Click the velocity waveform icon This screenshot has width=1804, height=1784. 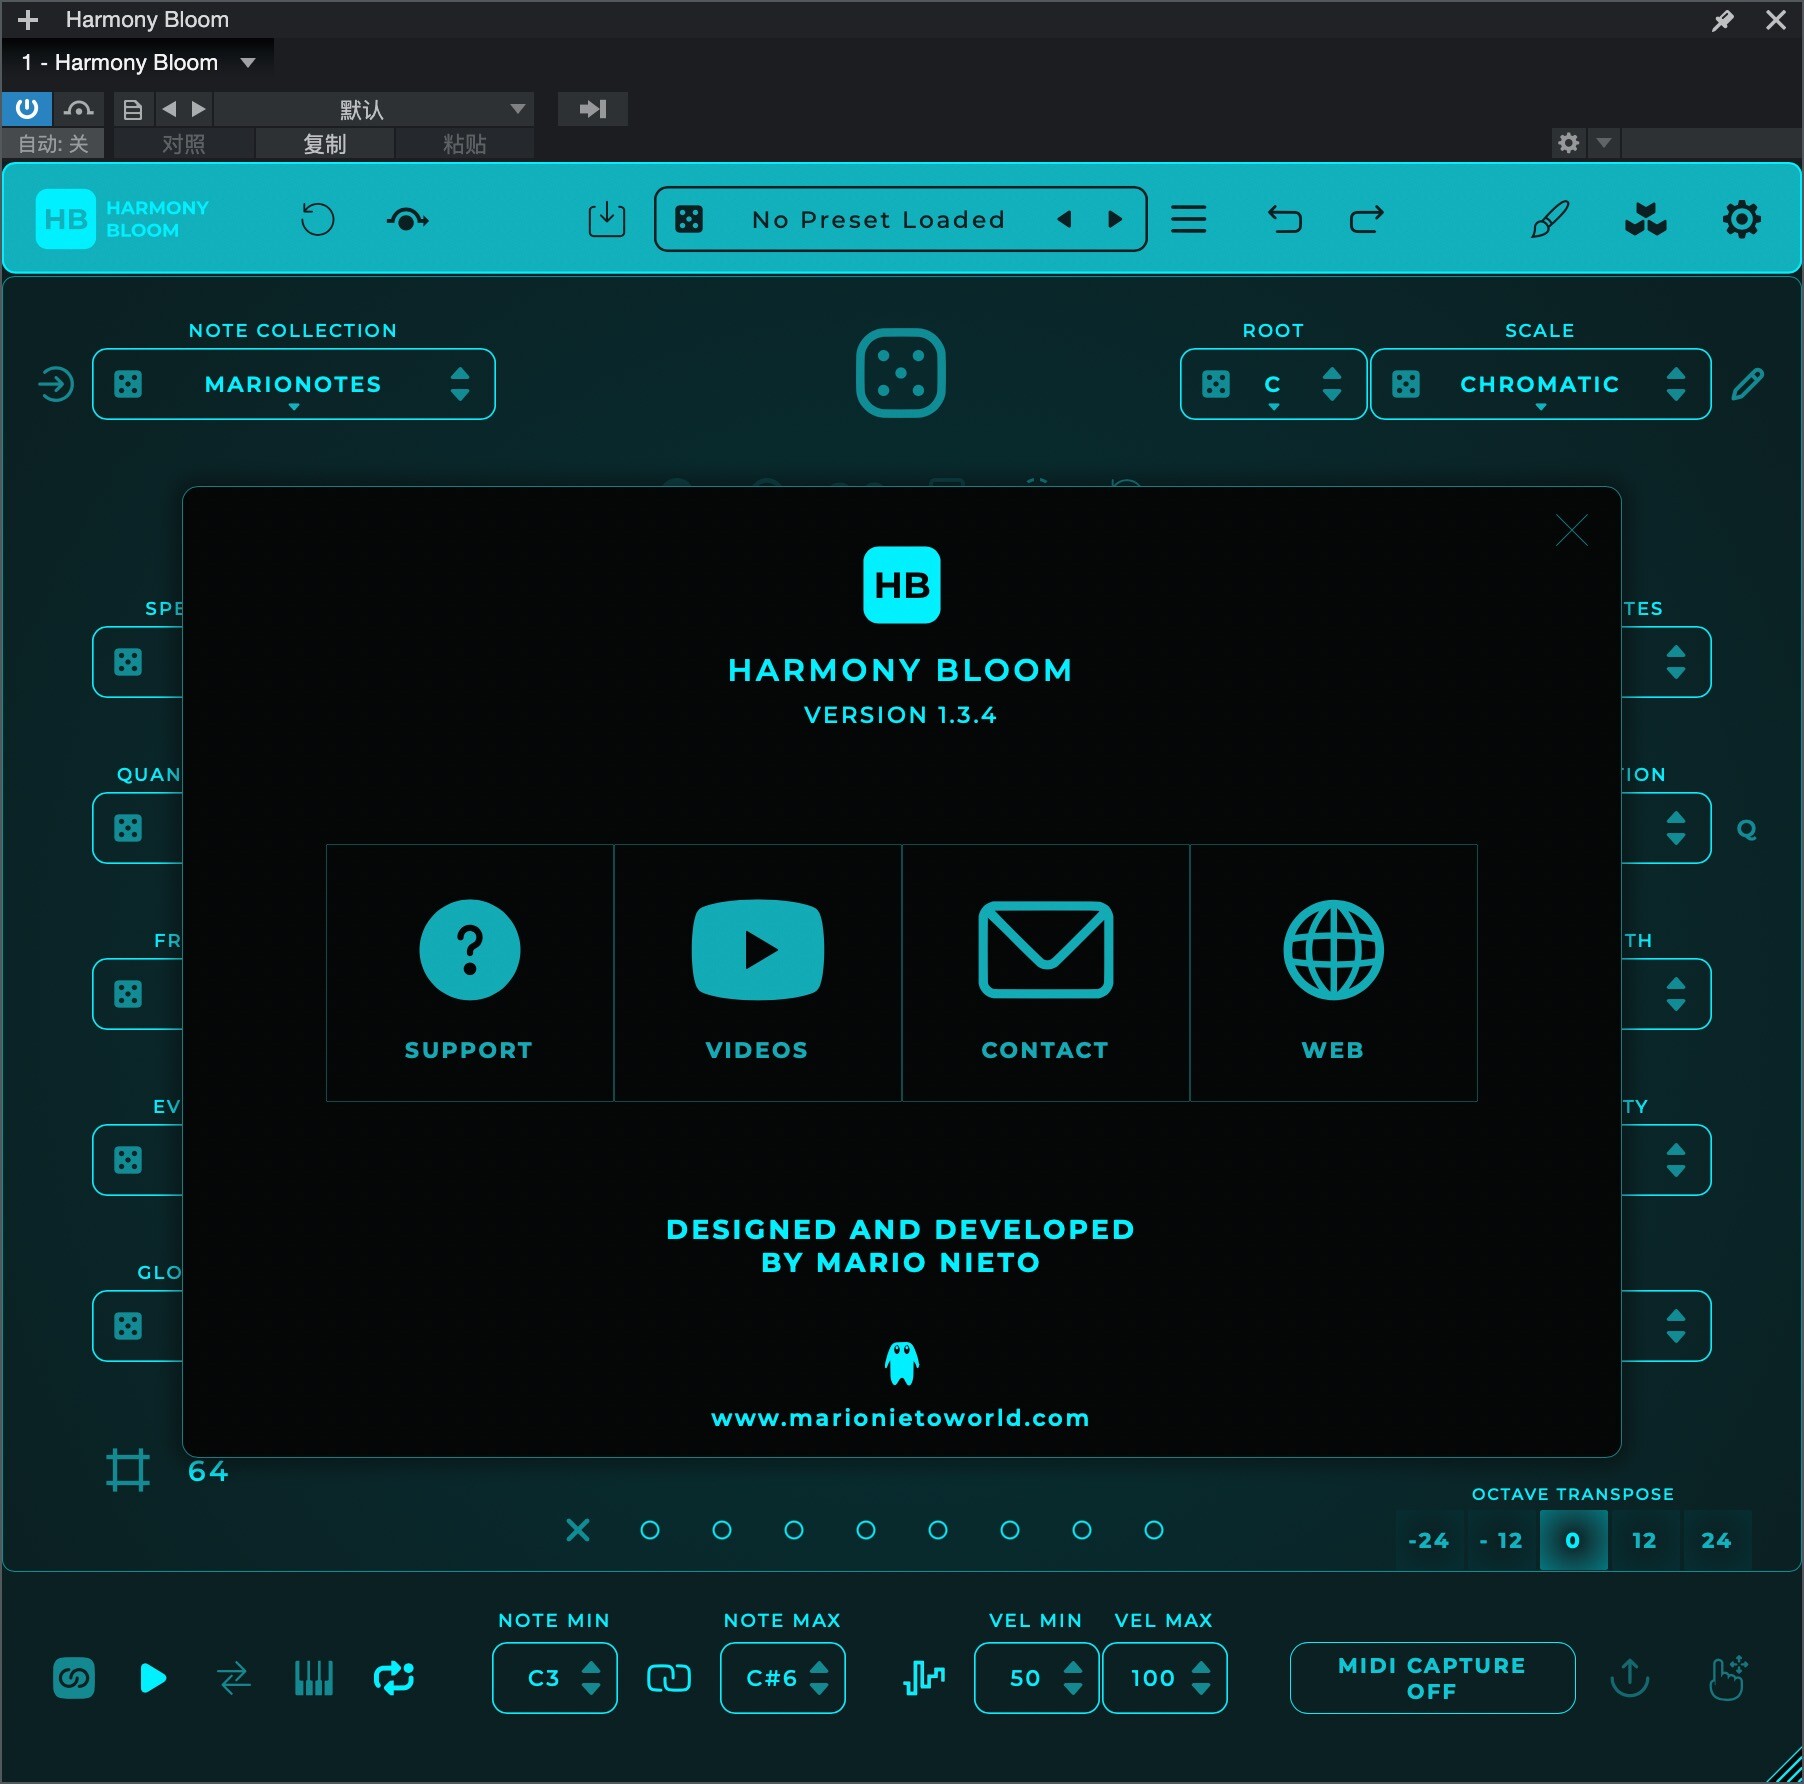[x=924, y=1678]
